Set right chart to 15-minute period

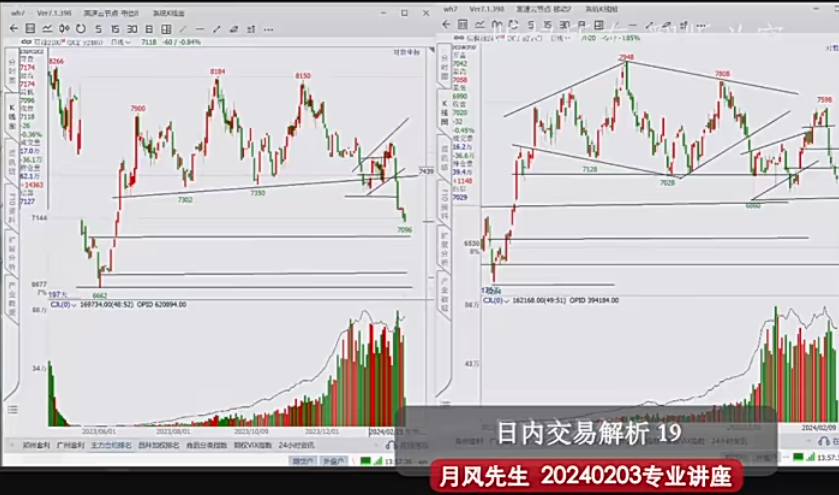pyautogui.click(x=547, y=25)
